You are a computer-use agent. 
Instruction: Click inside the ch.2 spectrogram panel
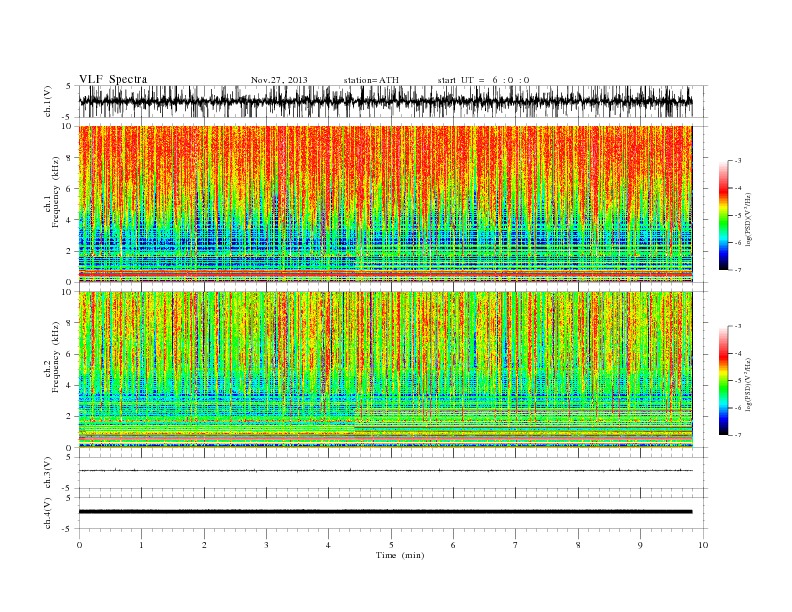[x=386, y=370]
